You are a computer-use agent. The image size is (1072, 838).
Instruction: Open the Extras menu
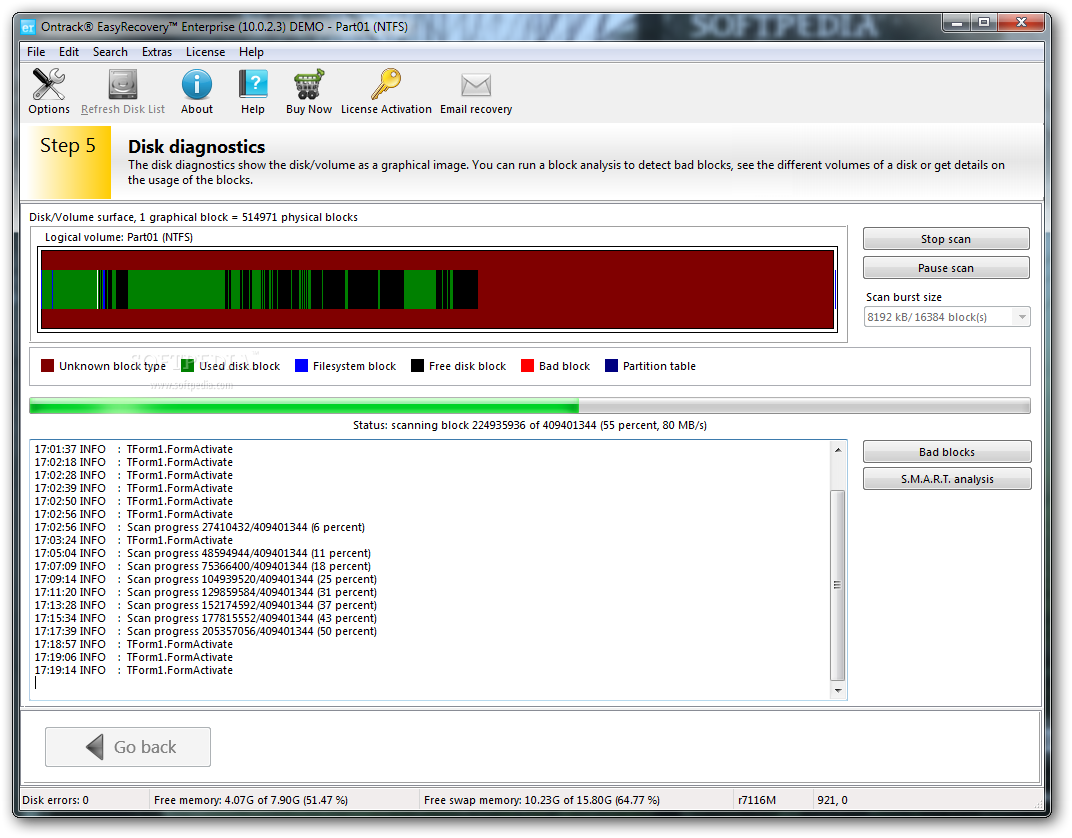pyautogui.click(x=157, y=52)
